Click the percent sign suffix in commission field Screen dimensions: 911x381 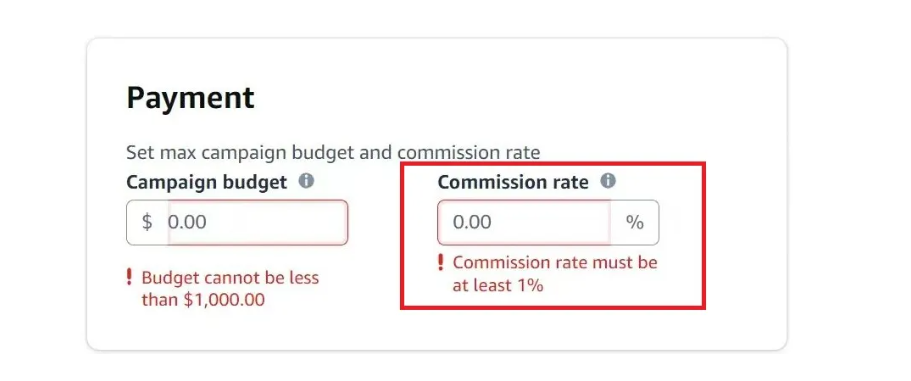pyautogui.click(x=634, y=222)
